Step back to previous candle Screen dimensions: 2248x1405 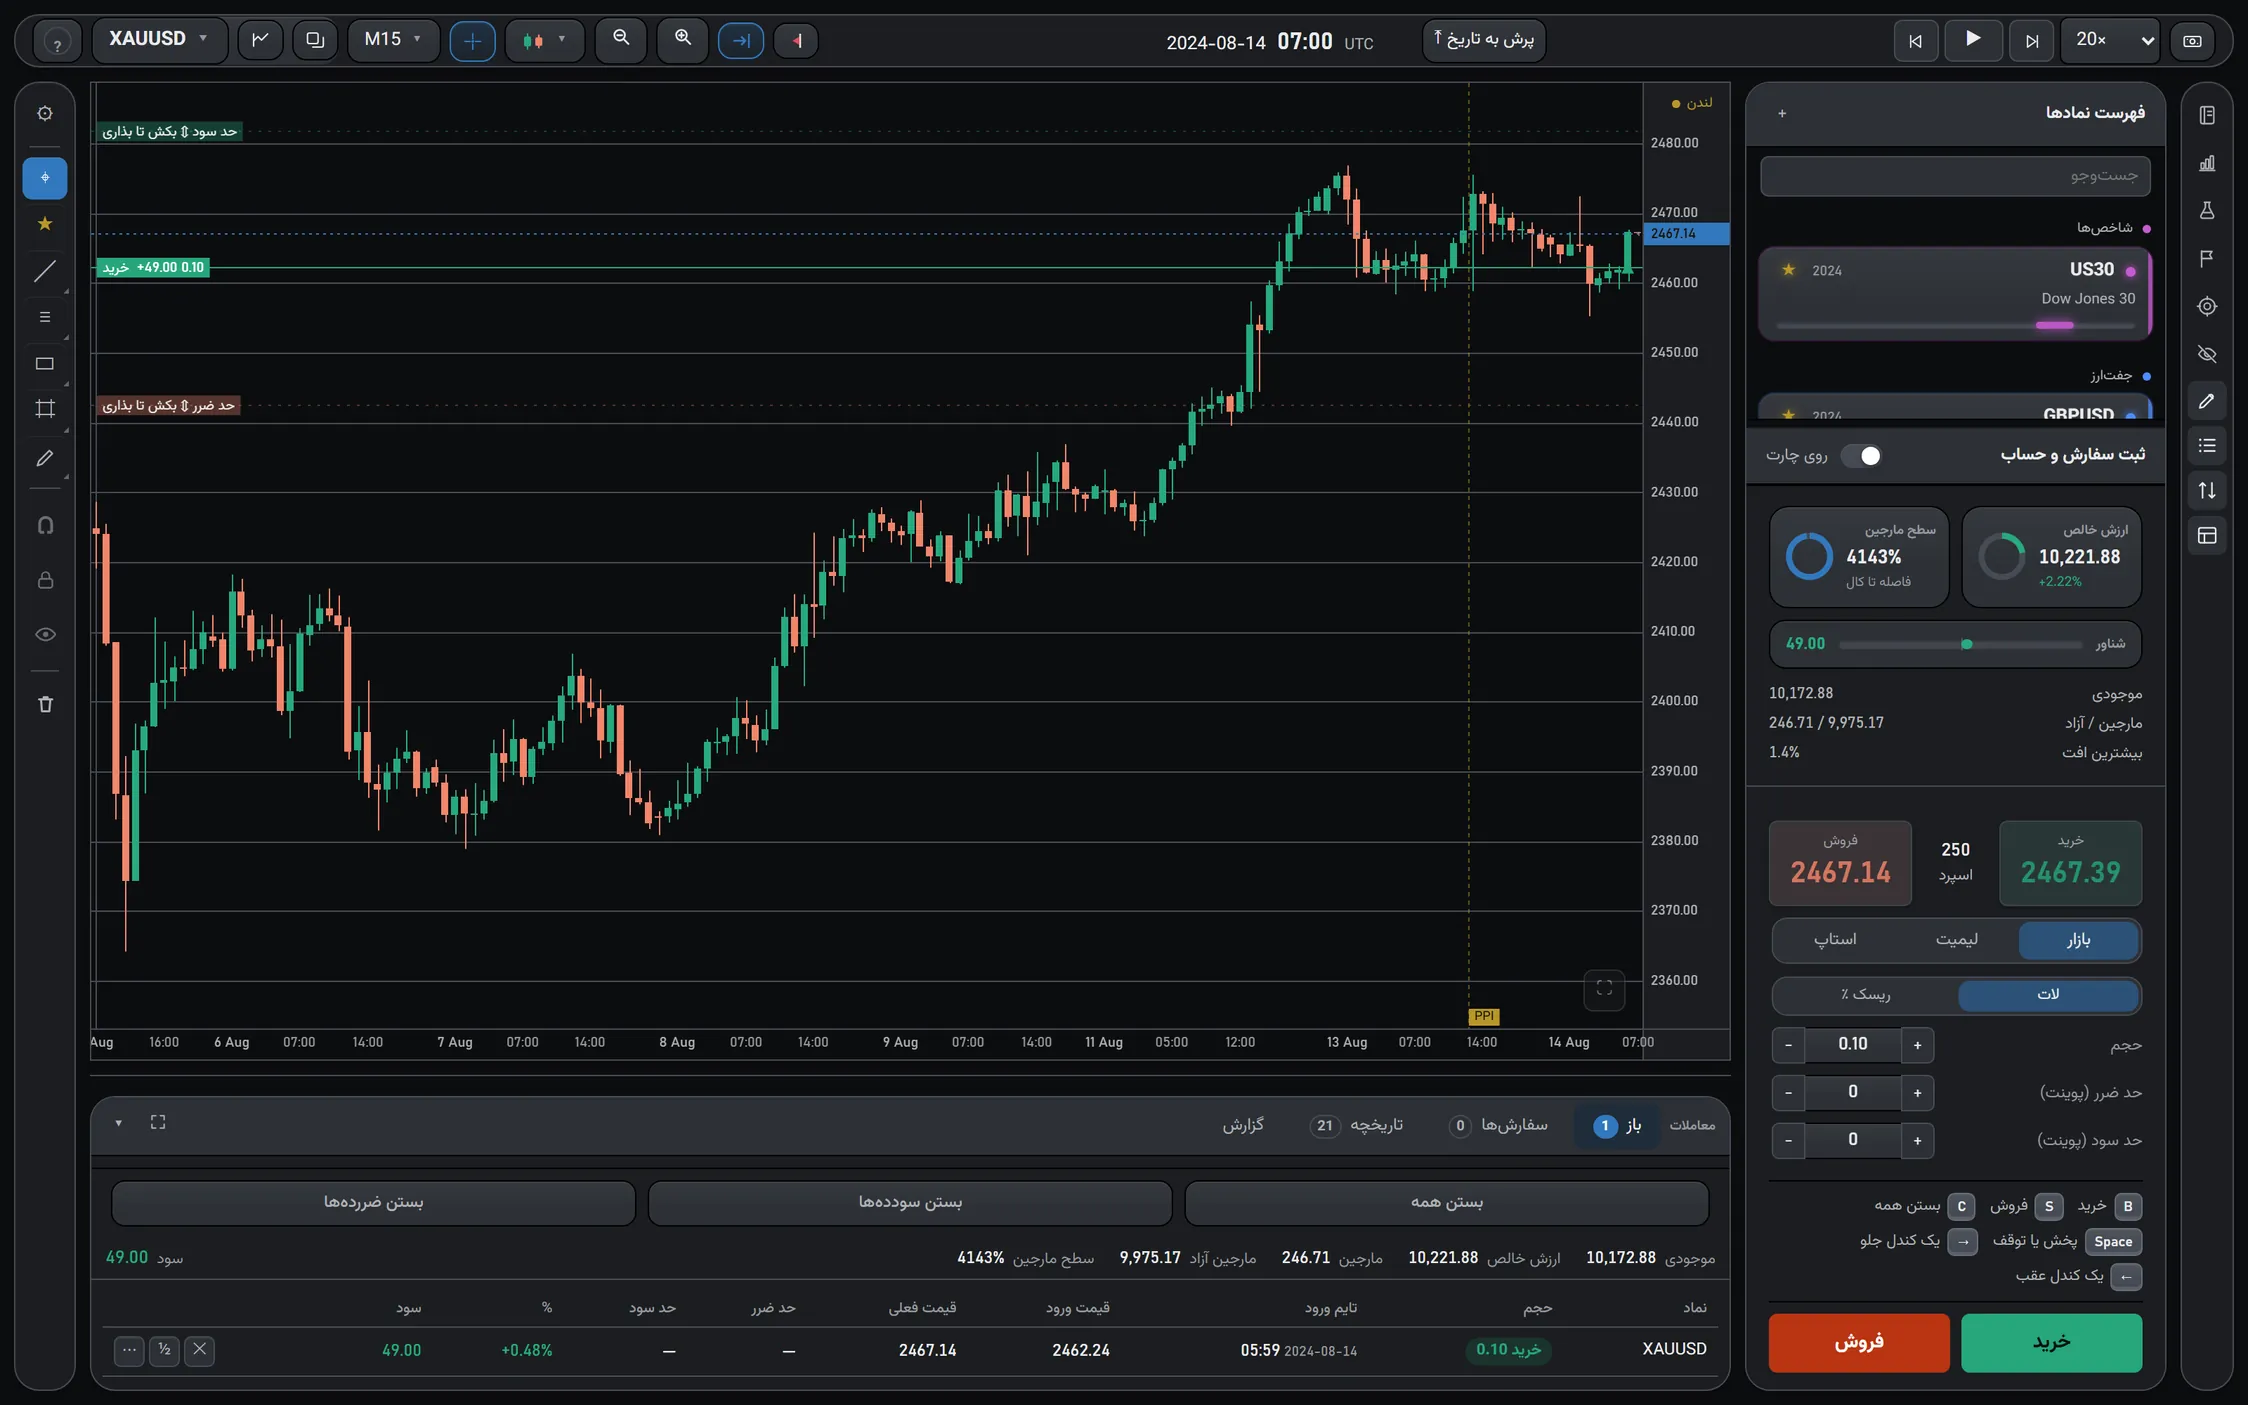point(1915,41)
